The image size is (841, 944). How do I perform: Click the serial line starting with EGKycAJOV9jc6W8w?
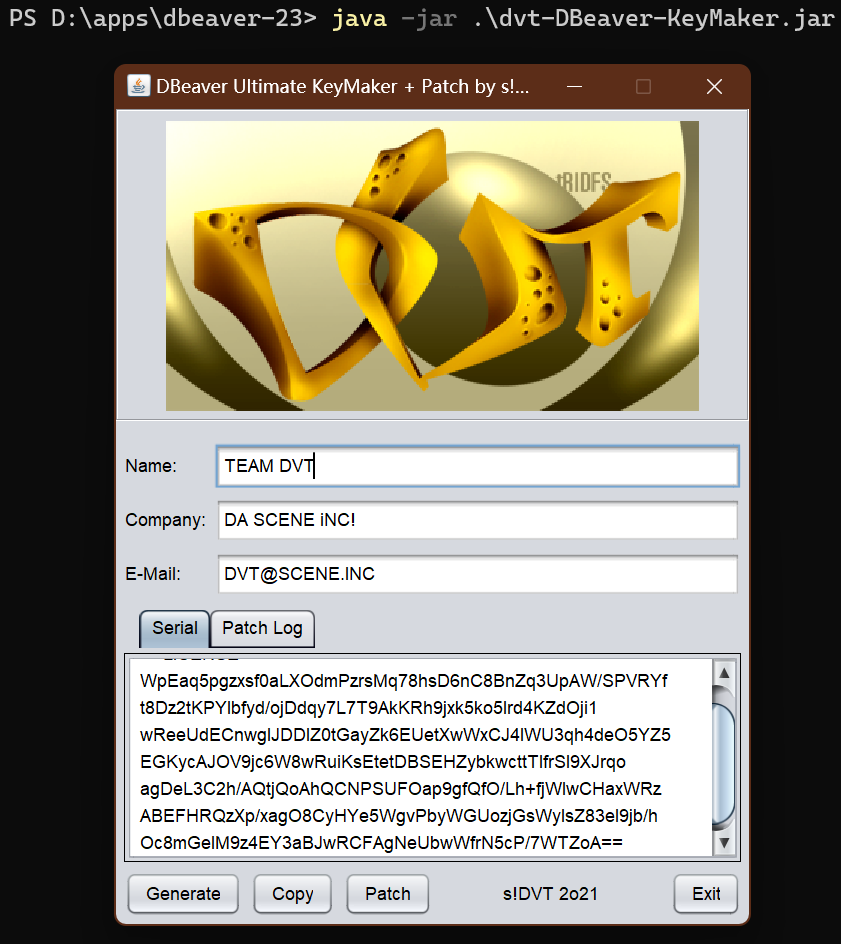(383, 762)
